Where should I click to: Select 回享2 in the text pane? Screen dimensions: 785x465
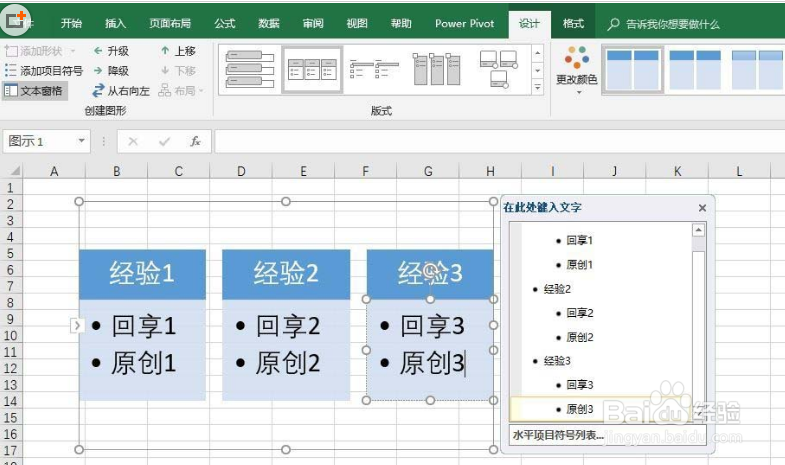click(x=579, y=313)
